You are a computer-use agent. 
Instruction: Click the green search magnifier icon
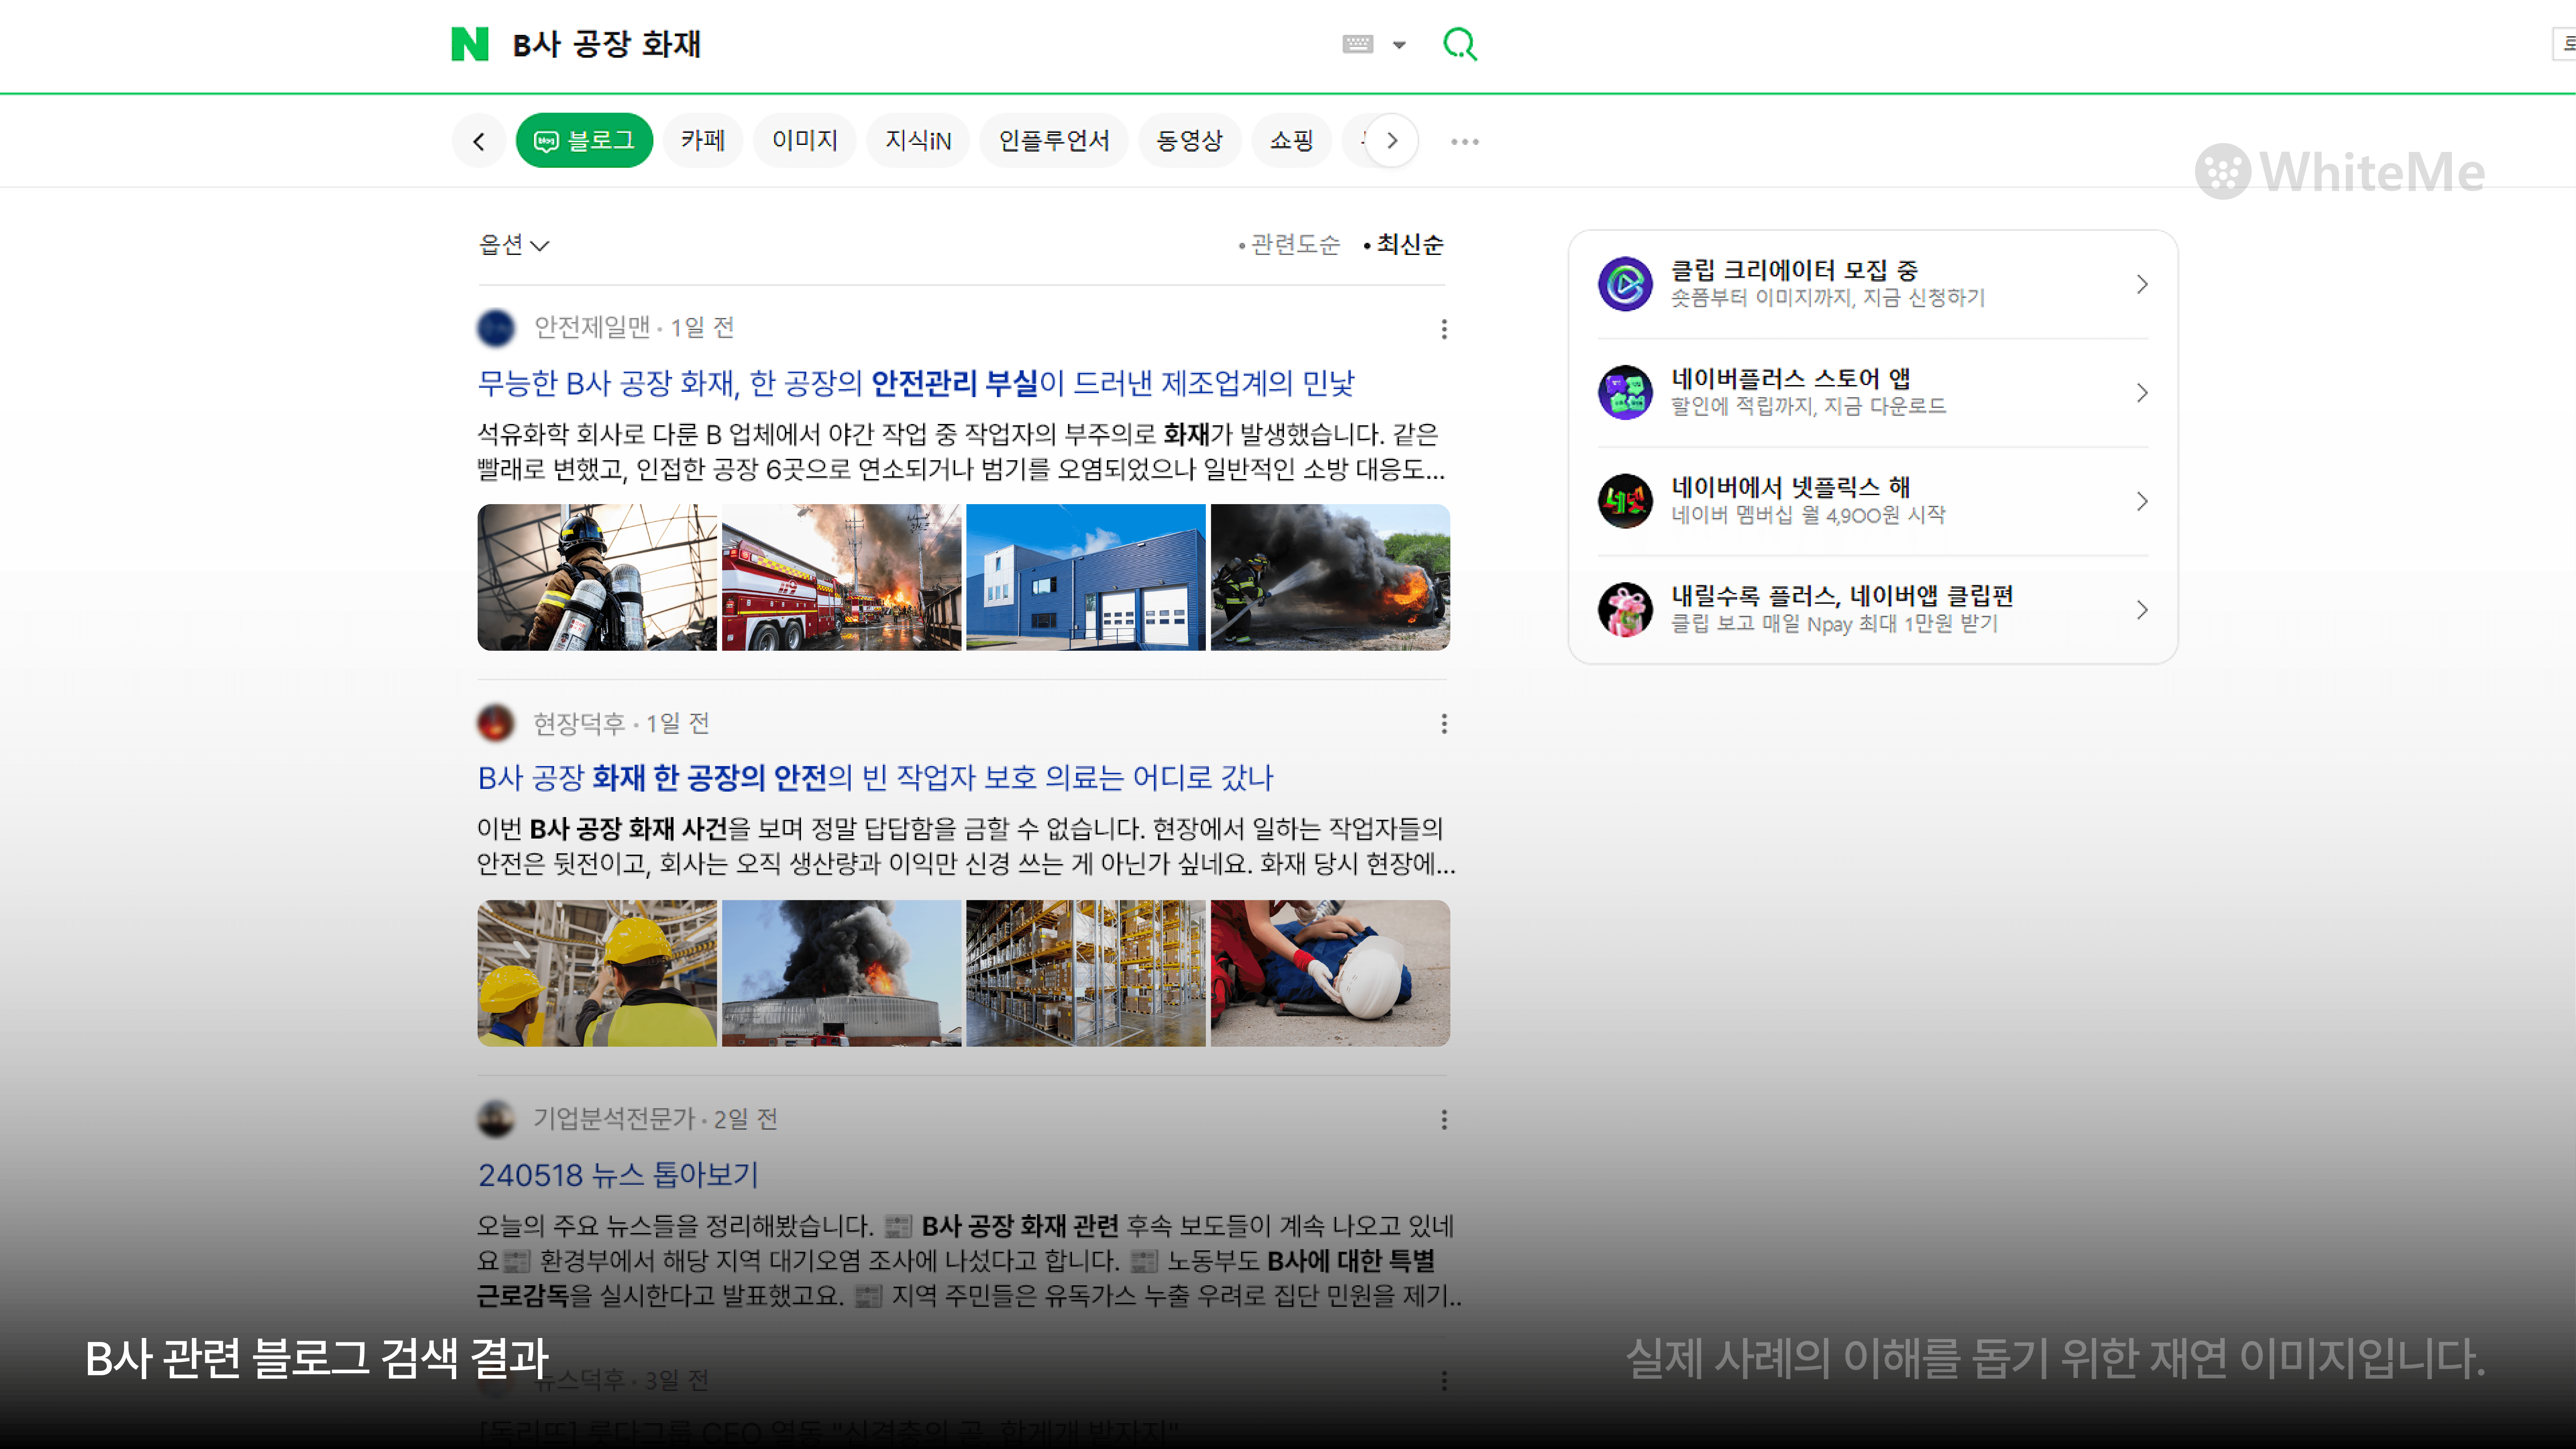(1460, 44)
